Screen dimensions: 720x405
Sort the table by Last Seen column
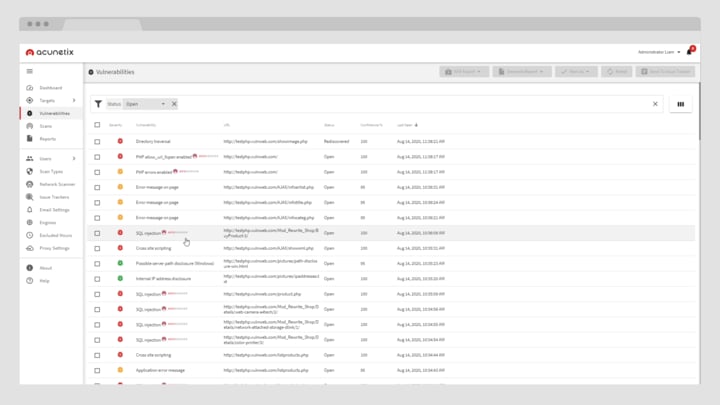[x=405, y=125]
